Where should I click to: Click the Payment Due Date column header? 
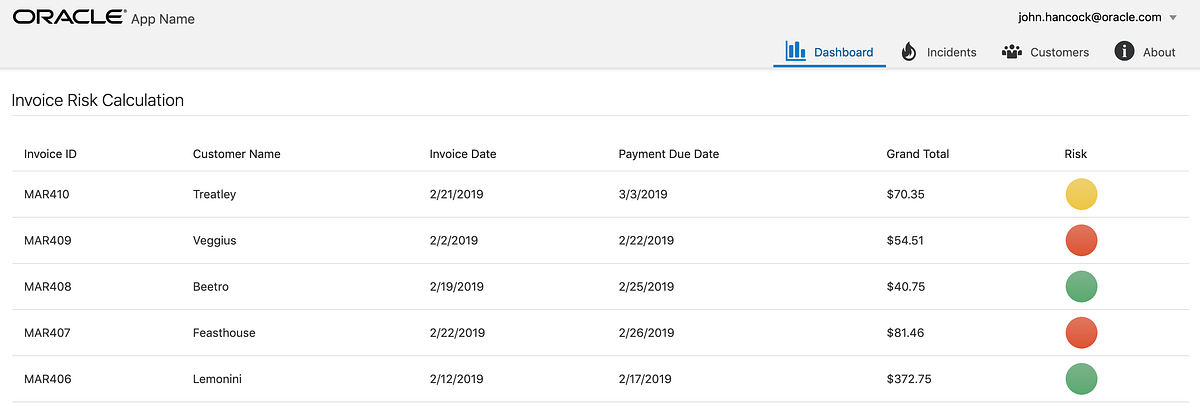click(668, 154)
